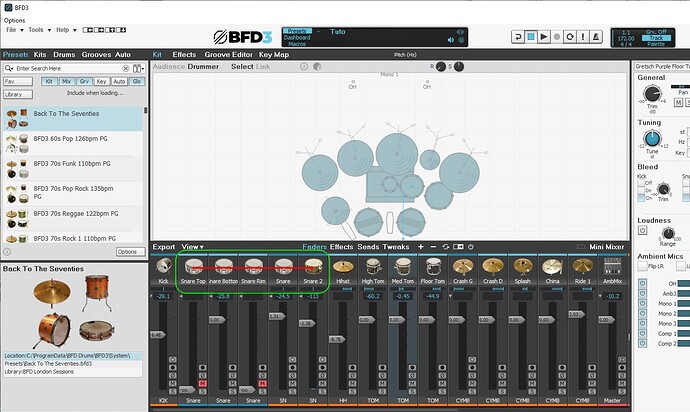Image resolution: width=690 pixels, height=412 pixels.
Task: Toggle the Auto filter button
Action: pos(119,81)
